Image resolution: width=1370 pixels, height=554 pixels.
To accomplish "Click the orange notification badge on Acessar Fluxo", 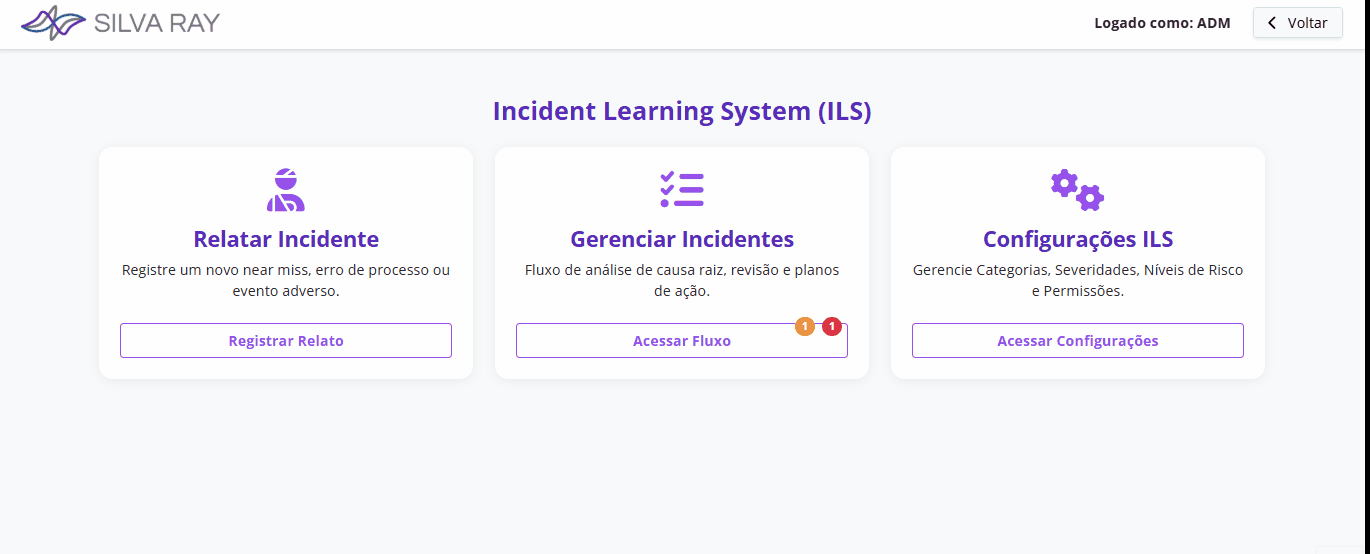I will 805,326.
